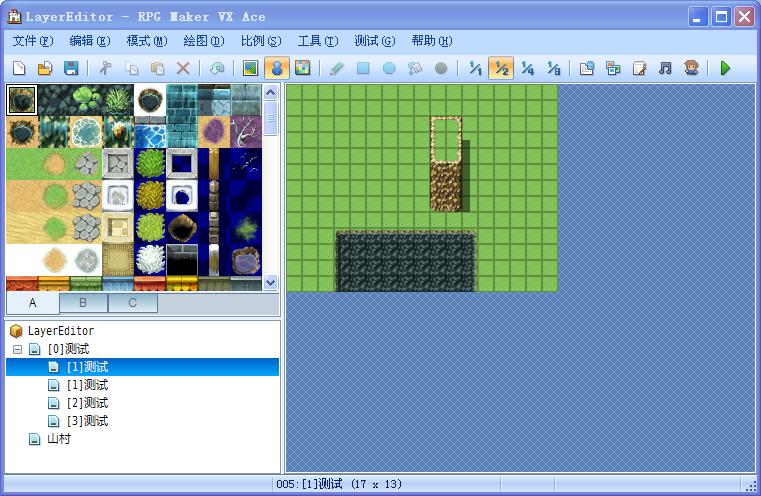This screenshot has width=761, height=496.
Task: Collapse the [0]测试 map tree node
Action: (x=17, y=349)
